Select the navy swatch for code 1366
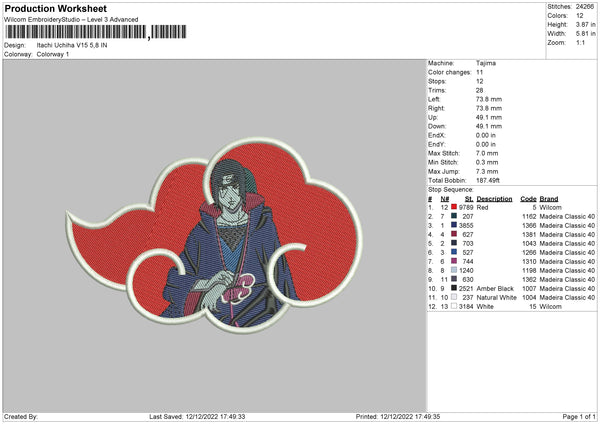This screenshot has height=424, width=600. [454, 225]
